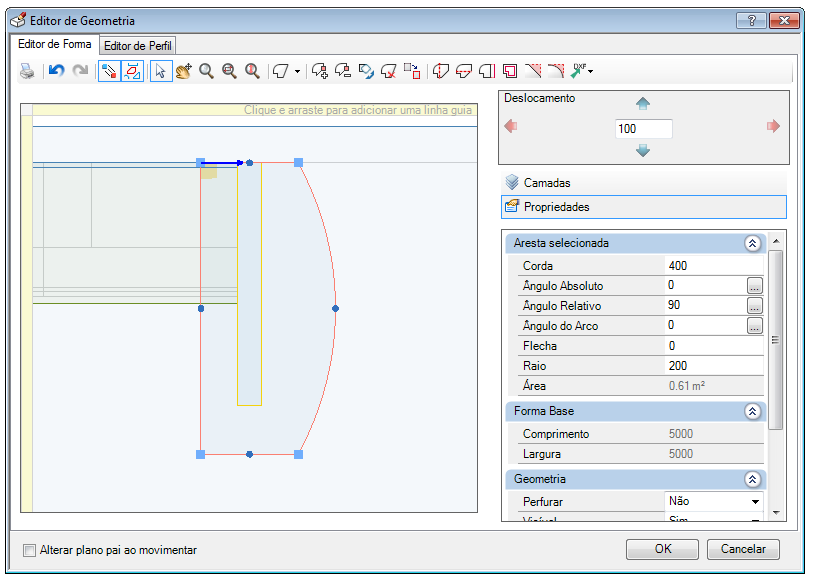
Task: Move shape up with Deslocamento arrow
Action: click(x=643, y=103)
